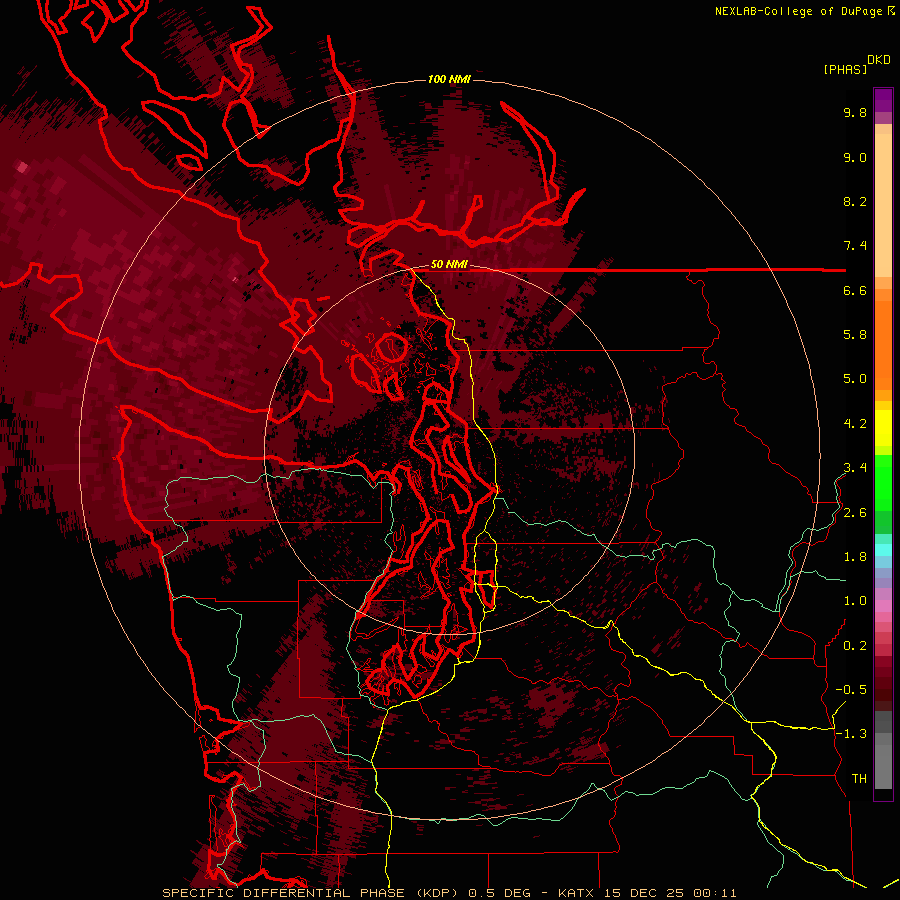Click the -1.3 legend value
This screenshot has height=900, width=900.
[x=851, y=734]
